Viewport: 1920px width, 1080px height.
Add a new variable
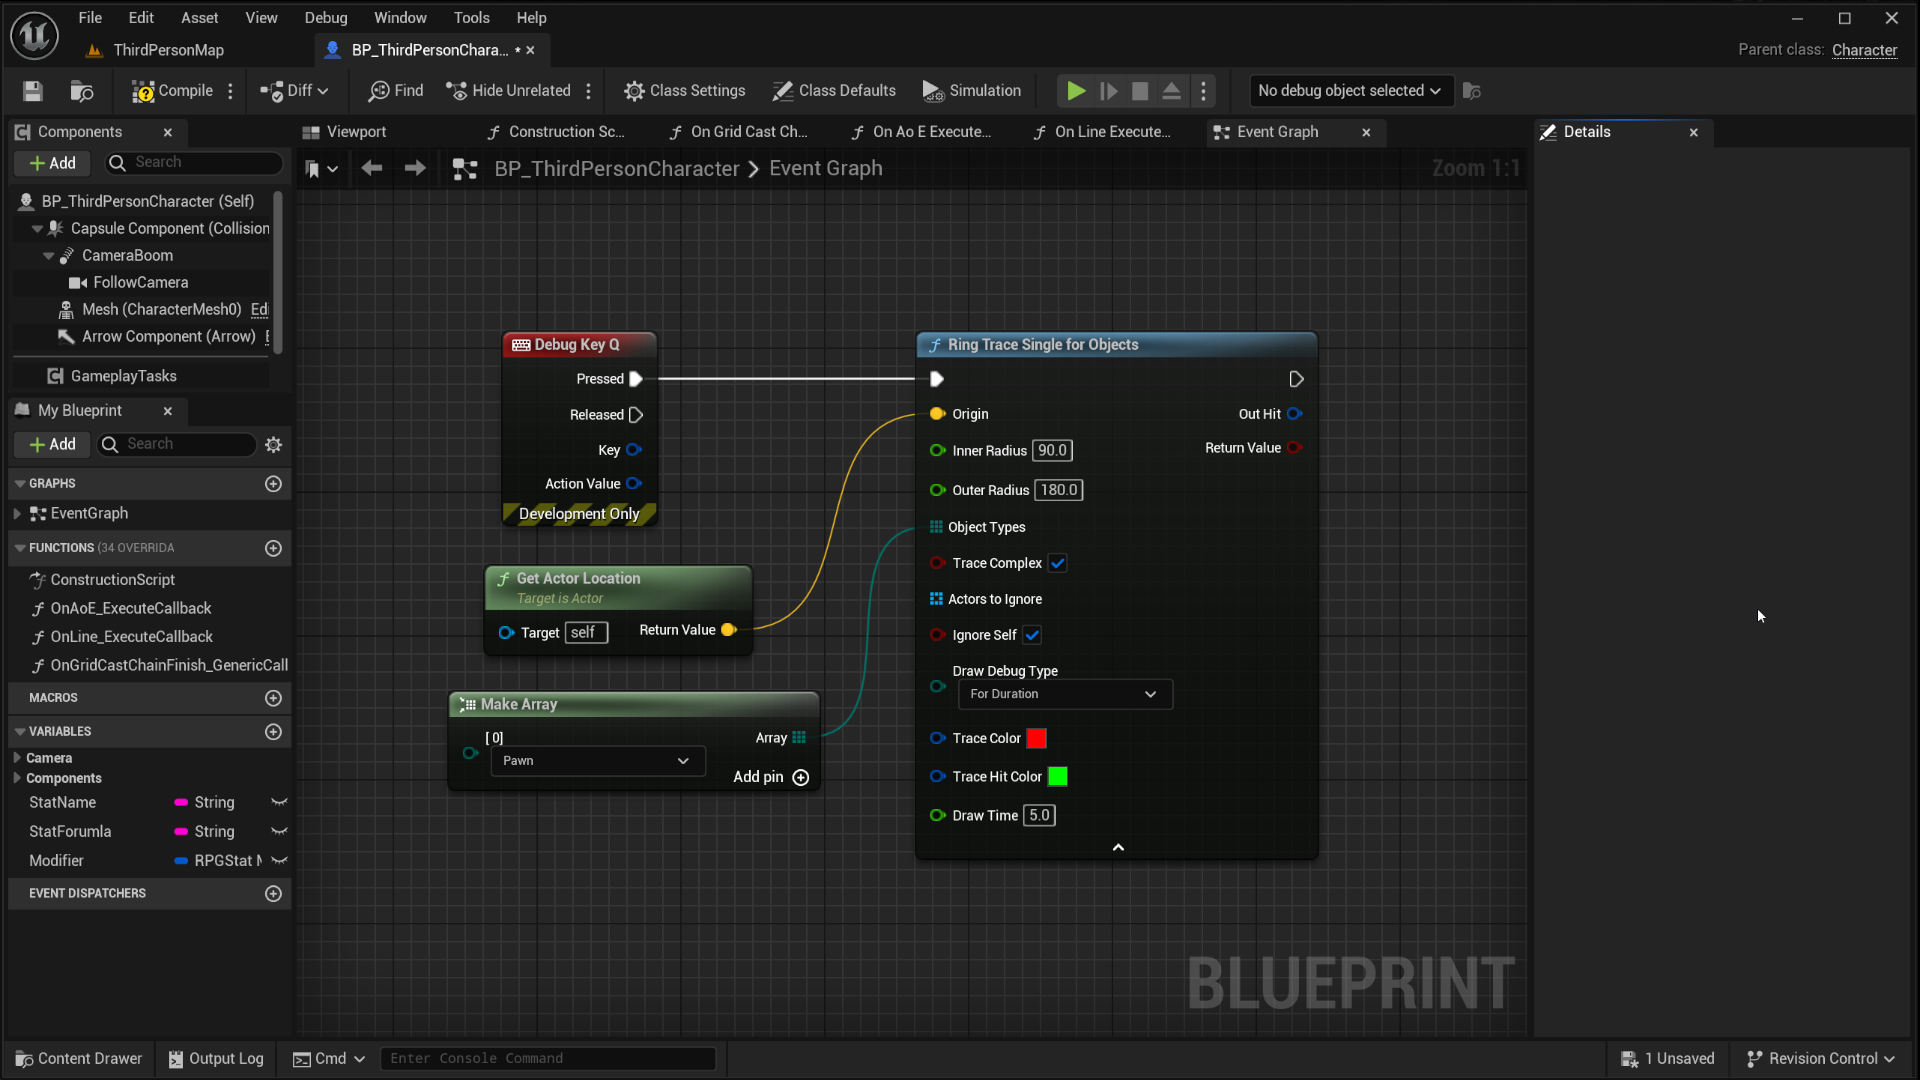[273, 732]
